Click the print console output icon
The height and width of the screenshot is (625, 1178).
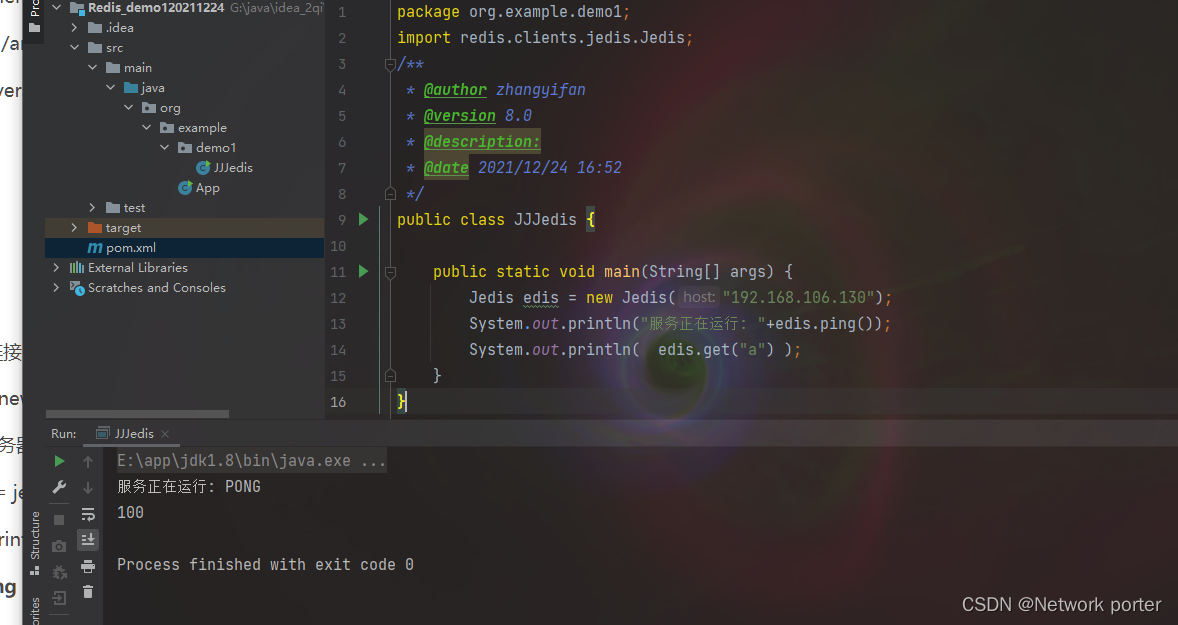[88, 566]
